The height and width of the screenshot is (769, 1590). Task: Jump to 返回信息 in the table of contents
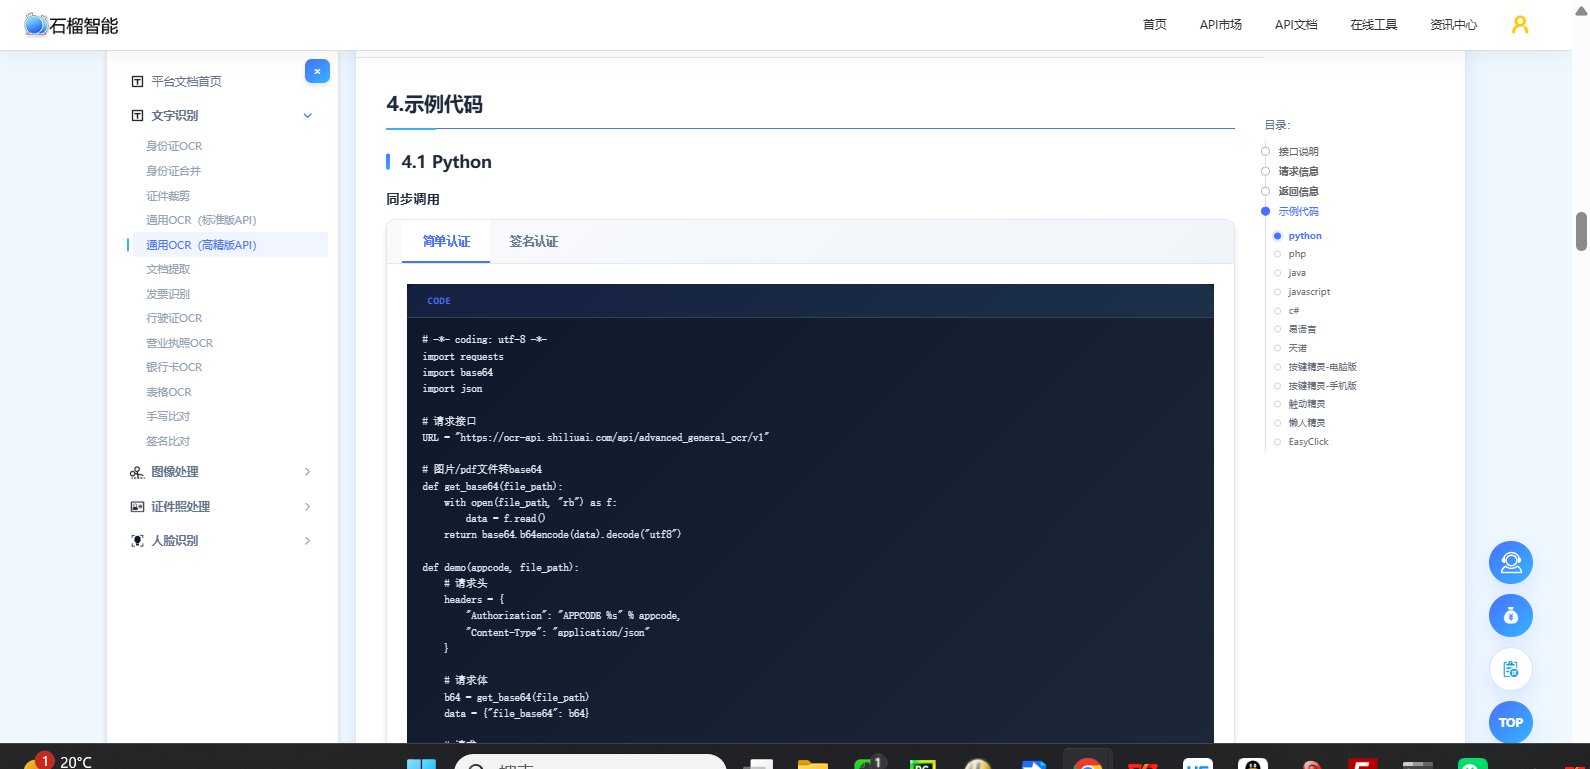[x=1298, y=192]
